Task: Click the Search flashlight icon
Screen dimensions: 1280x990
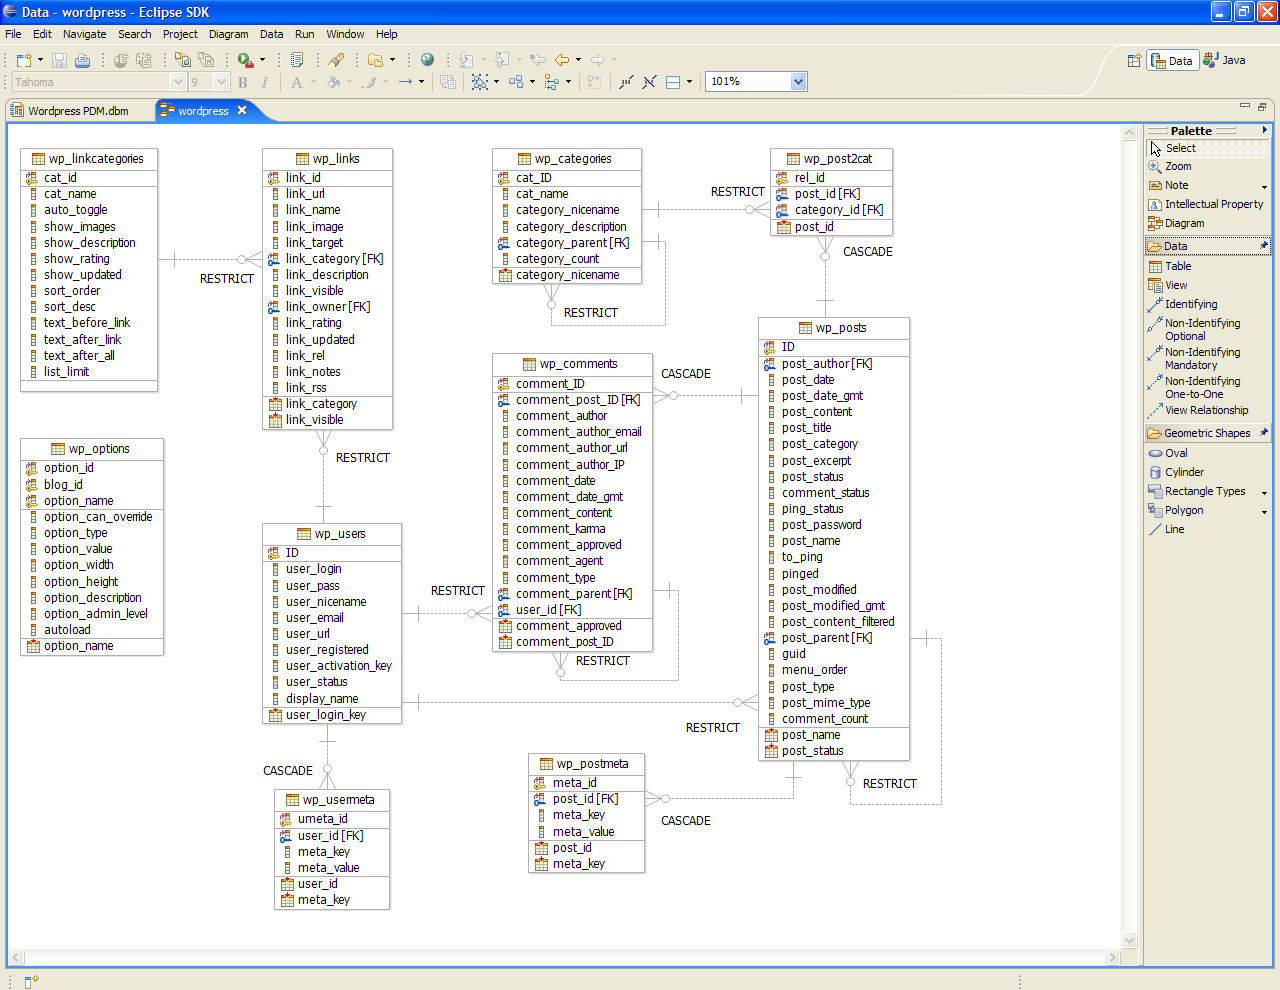Action: pos(337,60)
